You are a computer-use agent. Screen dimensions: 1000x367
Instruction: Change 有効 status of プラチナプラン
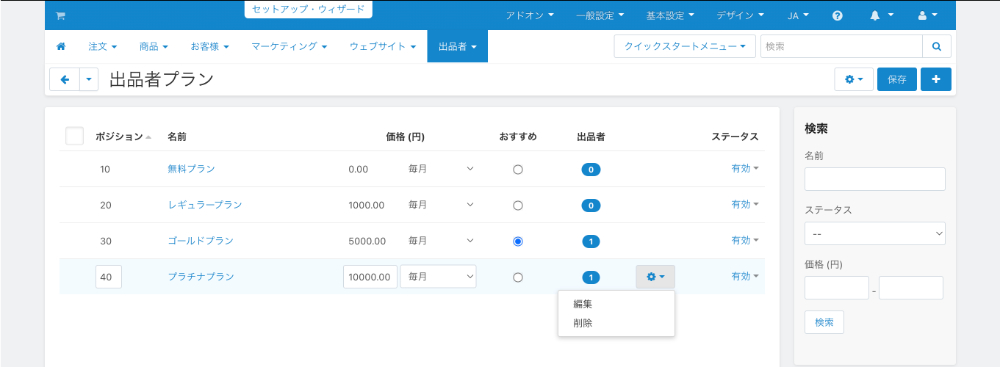pyautogui.click(x=745, y=276)
